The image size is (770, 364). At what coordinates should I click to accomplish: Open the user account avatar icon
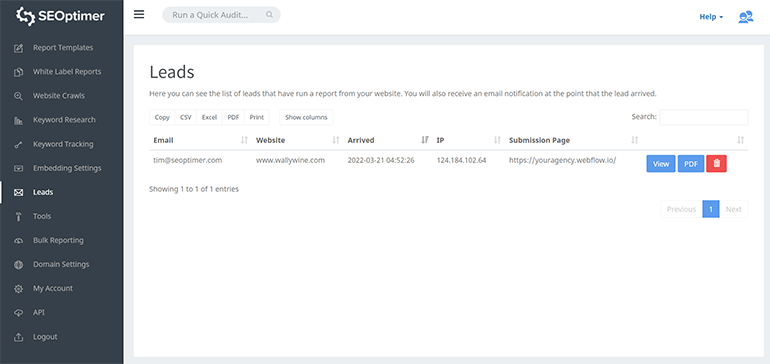745,17
